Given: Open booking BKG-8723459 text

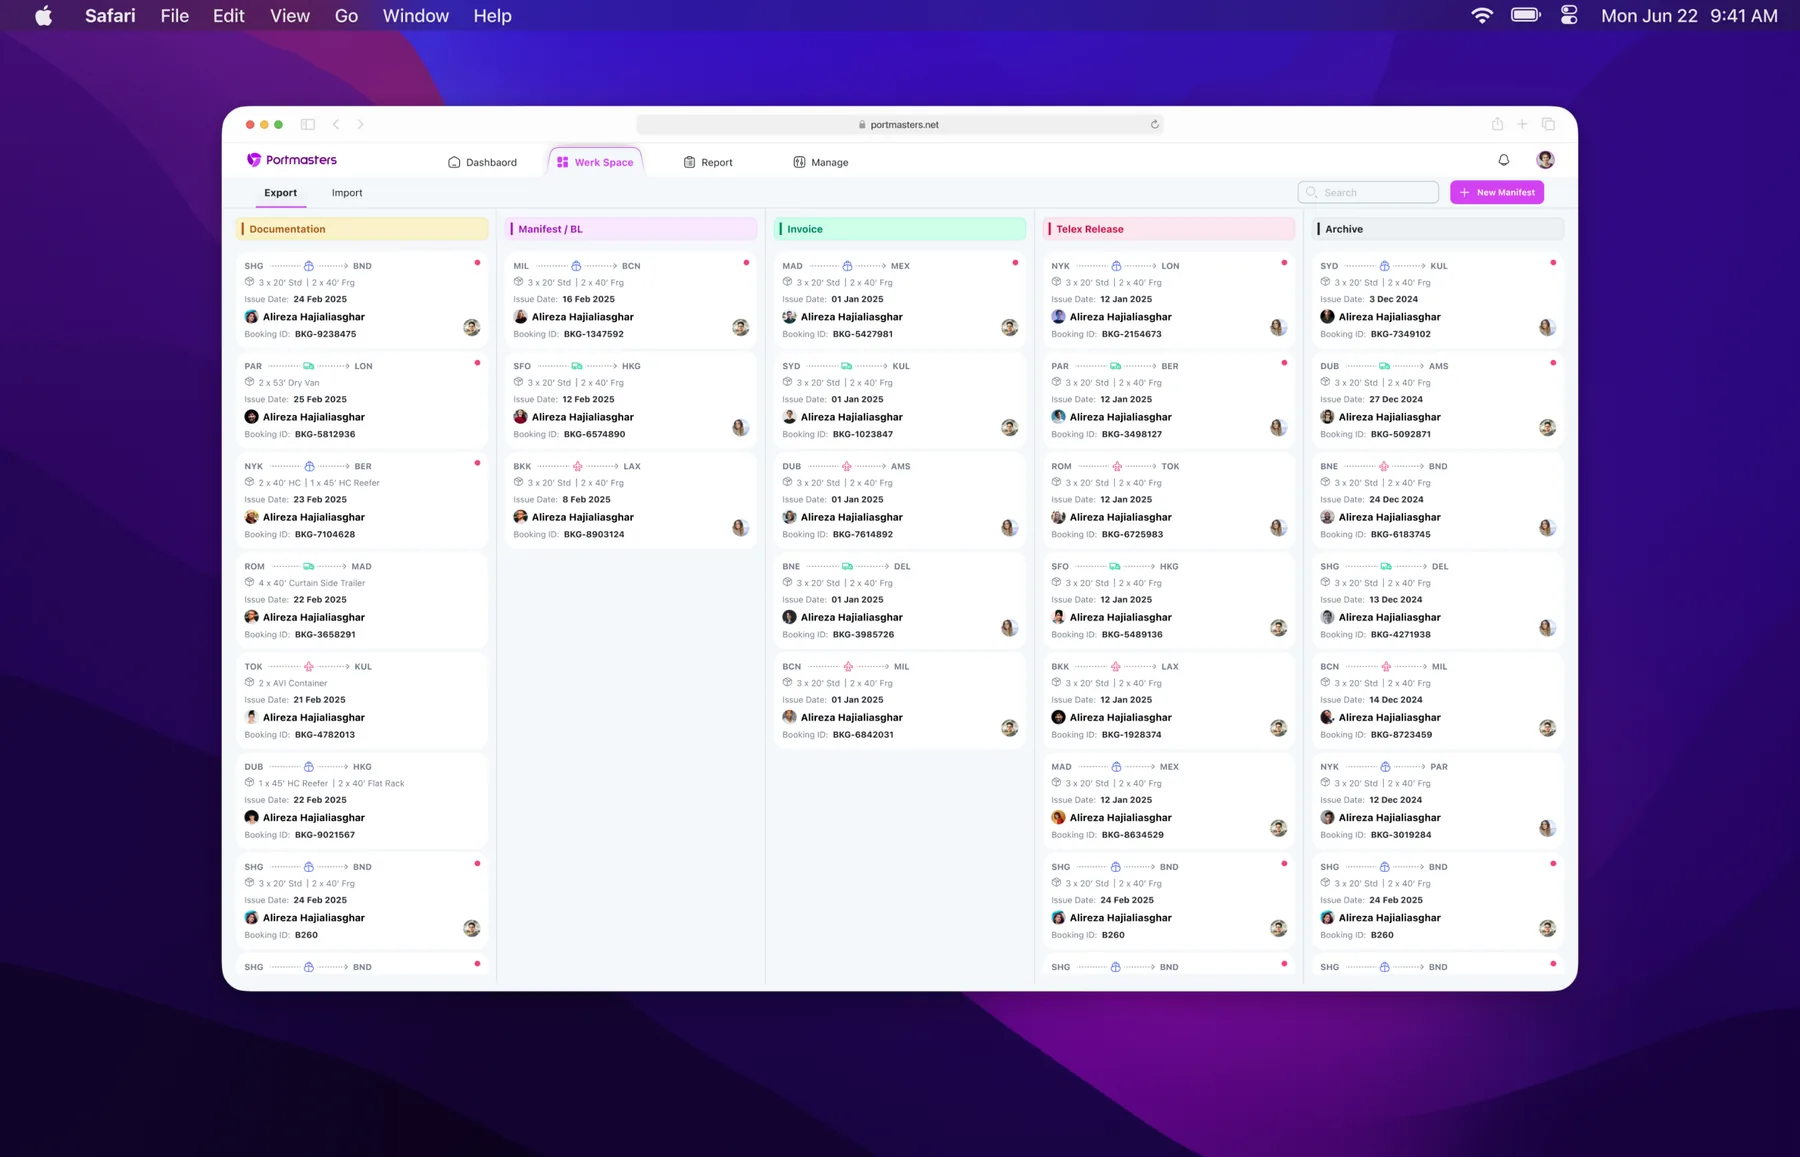Looking at the screenshot, I should (1401, 734).
